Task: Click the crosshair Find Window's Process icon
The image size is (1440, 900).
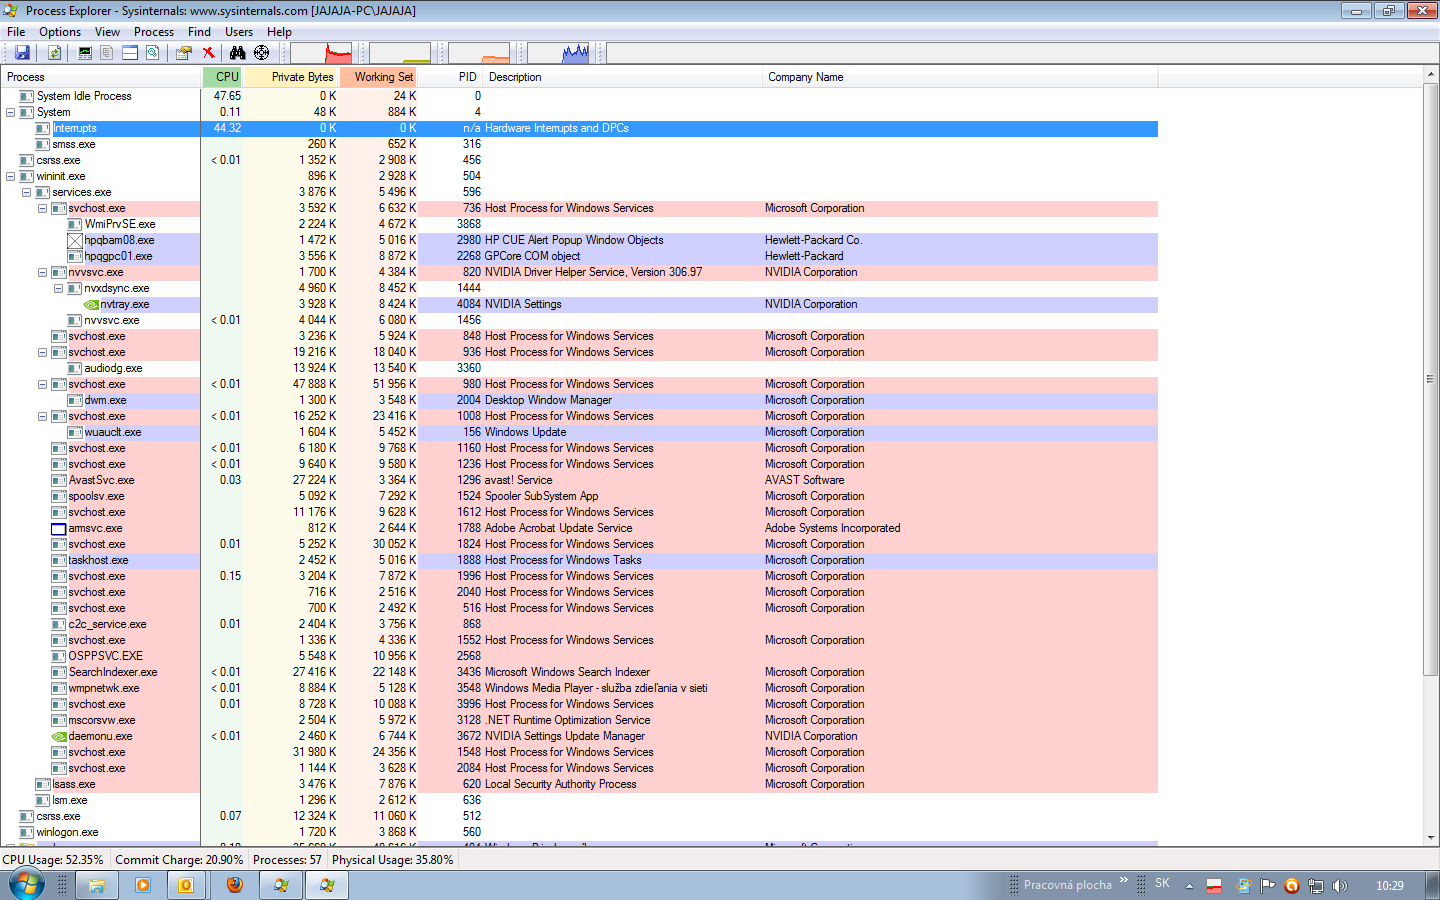Action: pyautogui.click(x=261, y=53)
